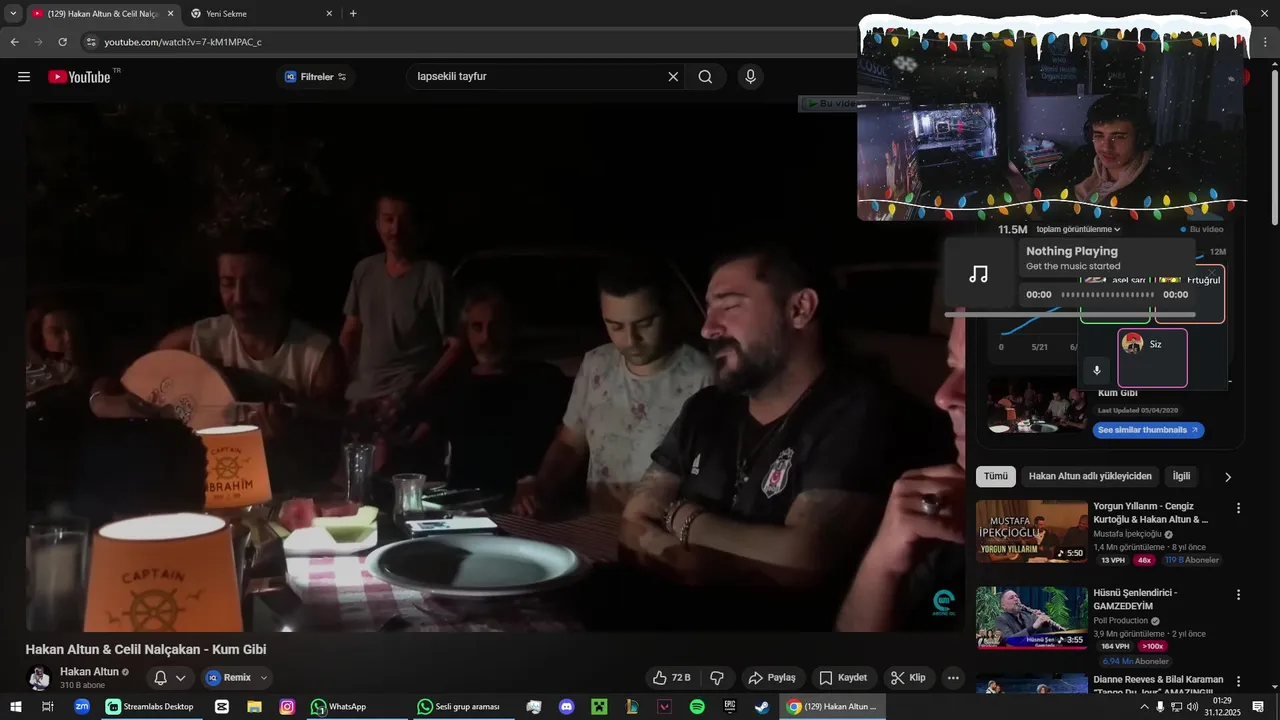Open options for Yorgun Yıllarım video

coord(1238,508)
